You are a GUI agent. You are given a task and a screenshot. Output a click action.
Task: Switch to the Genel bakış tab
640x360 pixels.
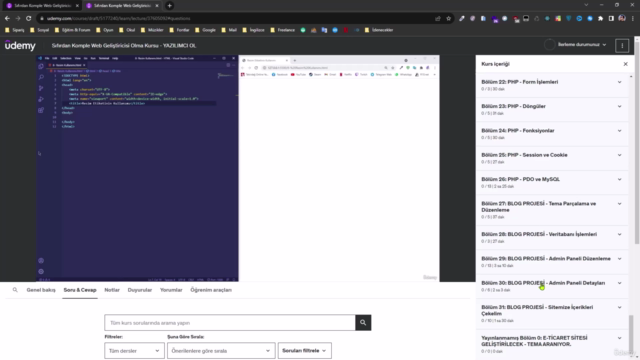pos(41,290)
